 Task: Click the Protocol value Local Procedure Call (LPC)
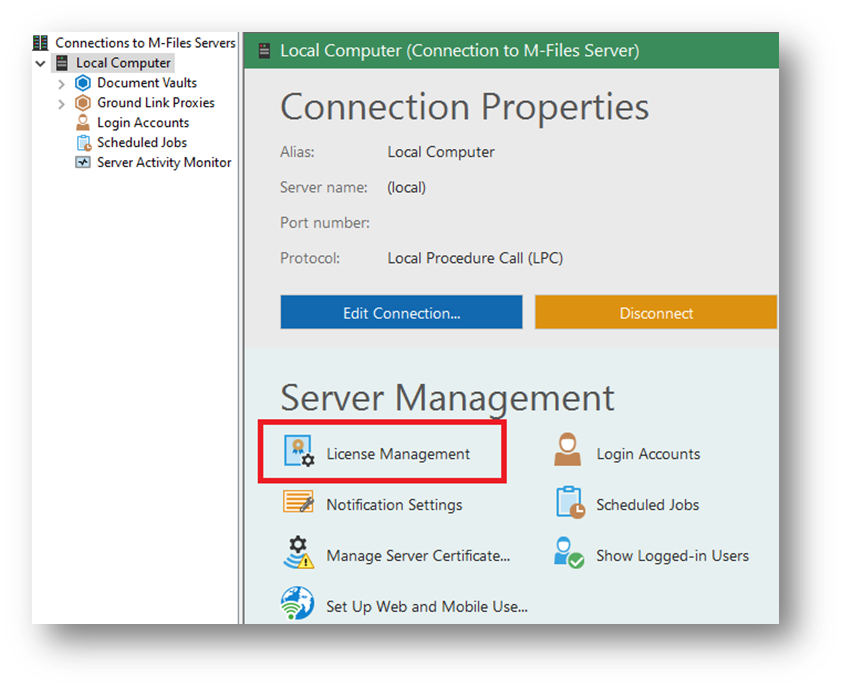475,258
